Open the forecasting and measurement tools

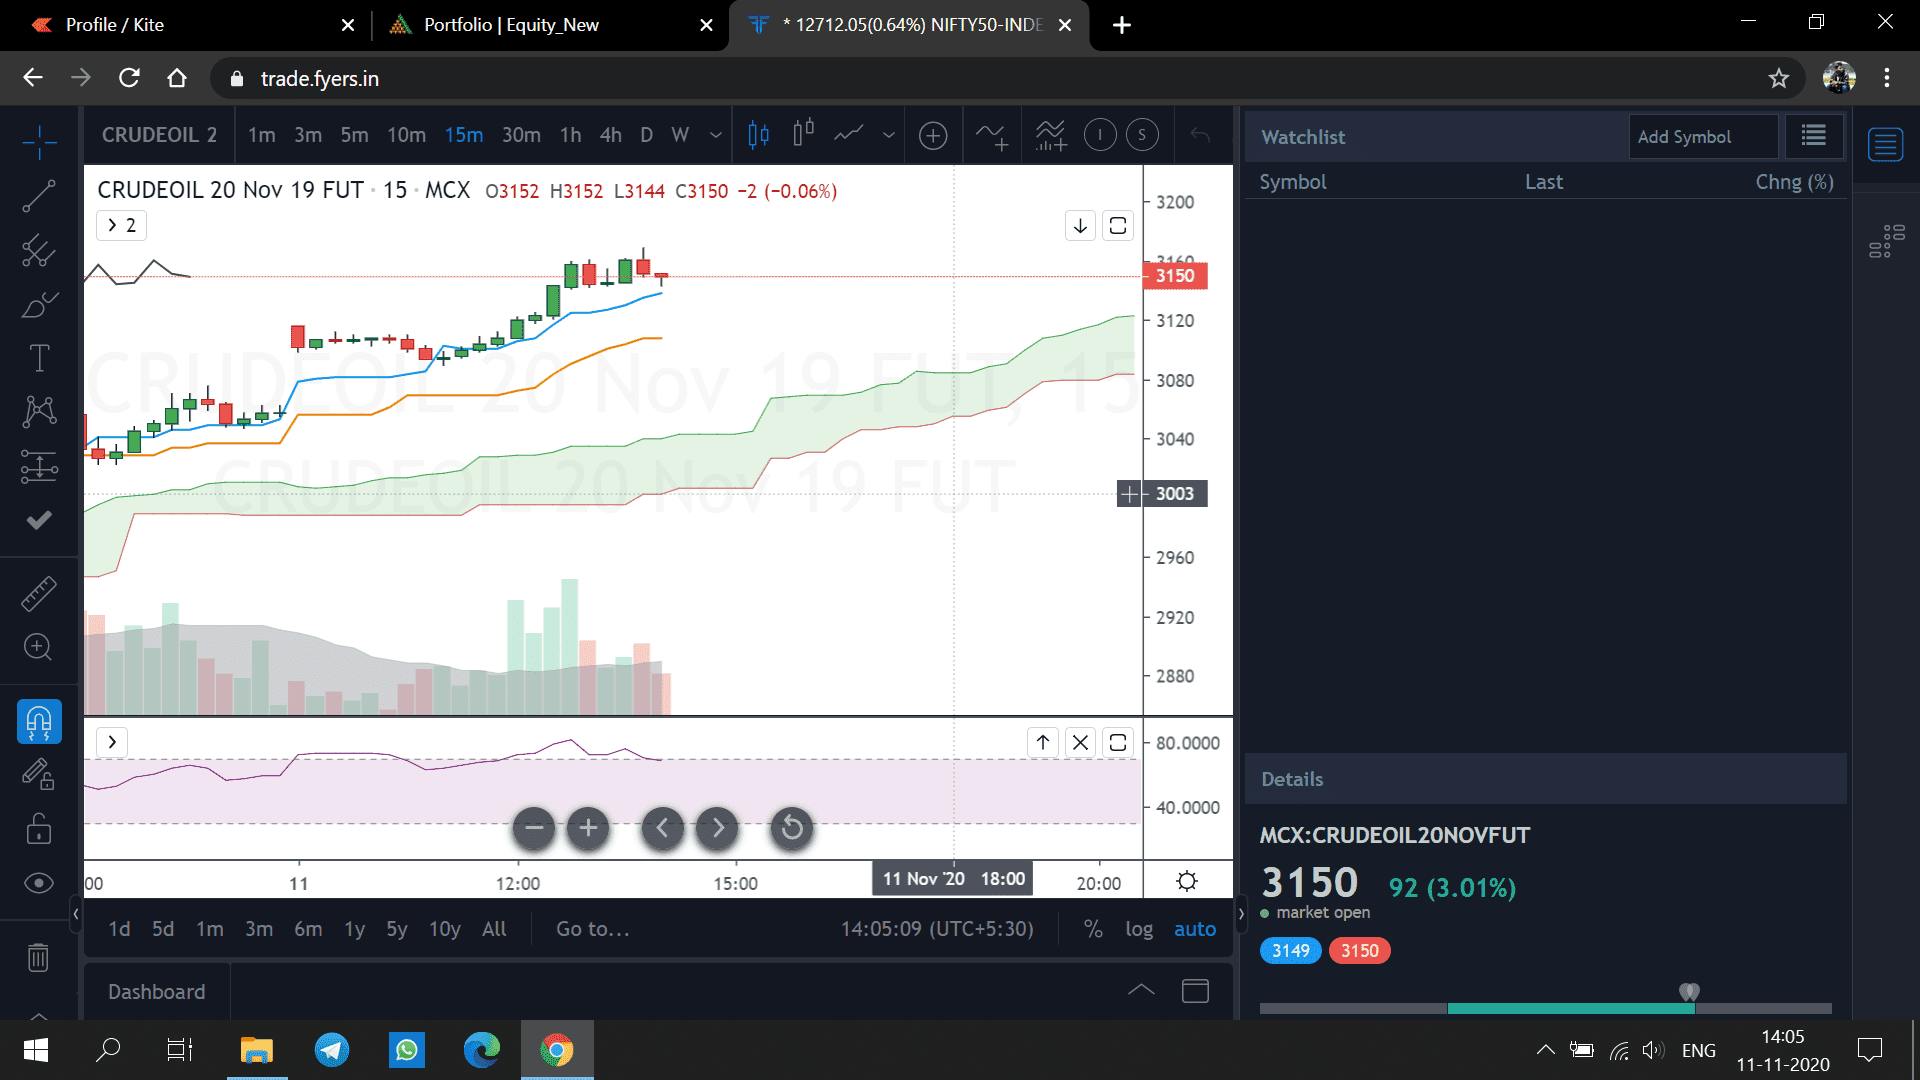[39, 465]
